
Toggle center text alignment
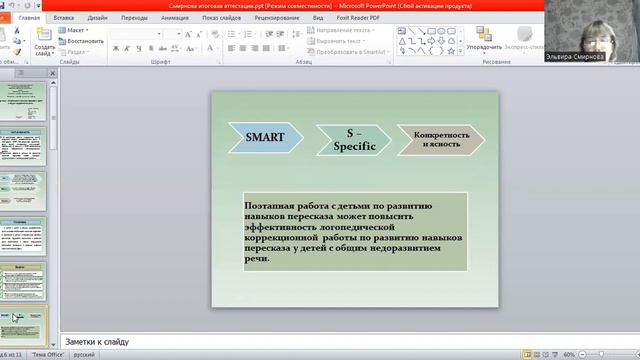(x=243, y=48)
